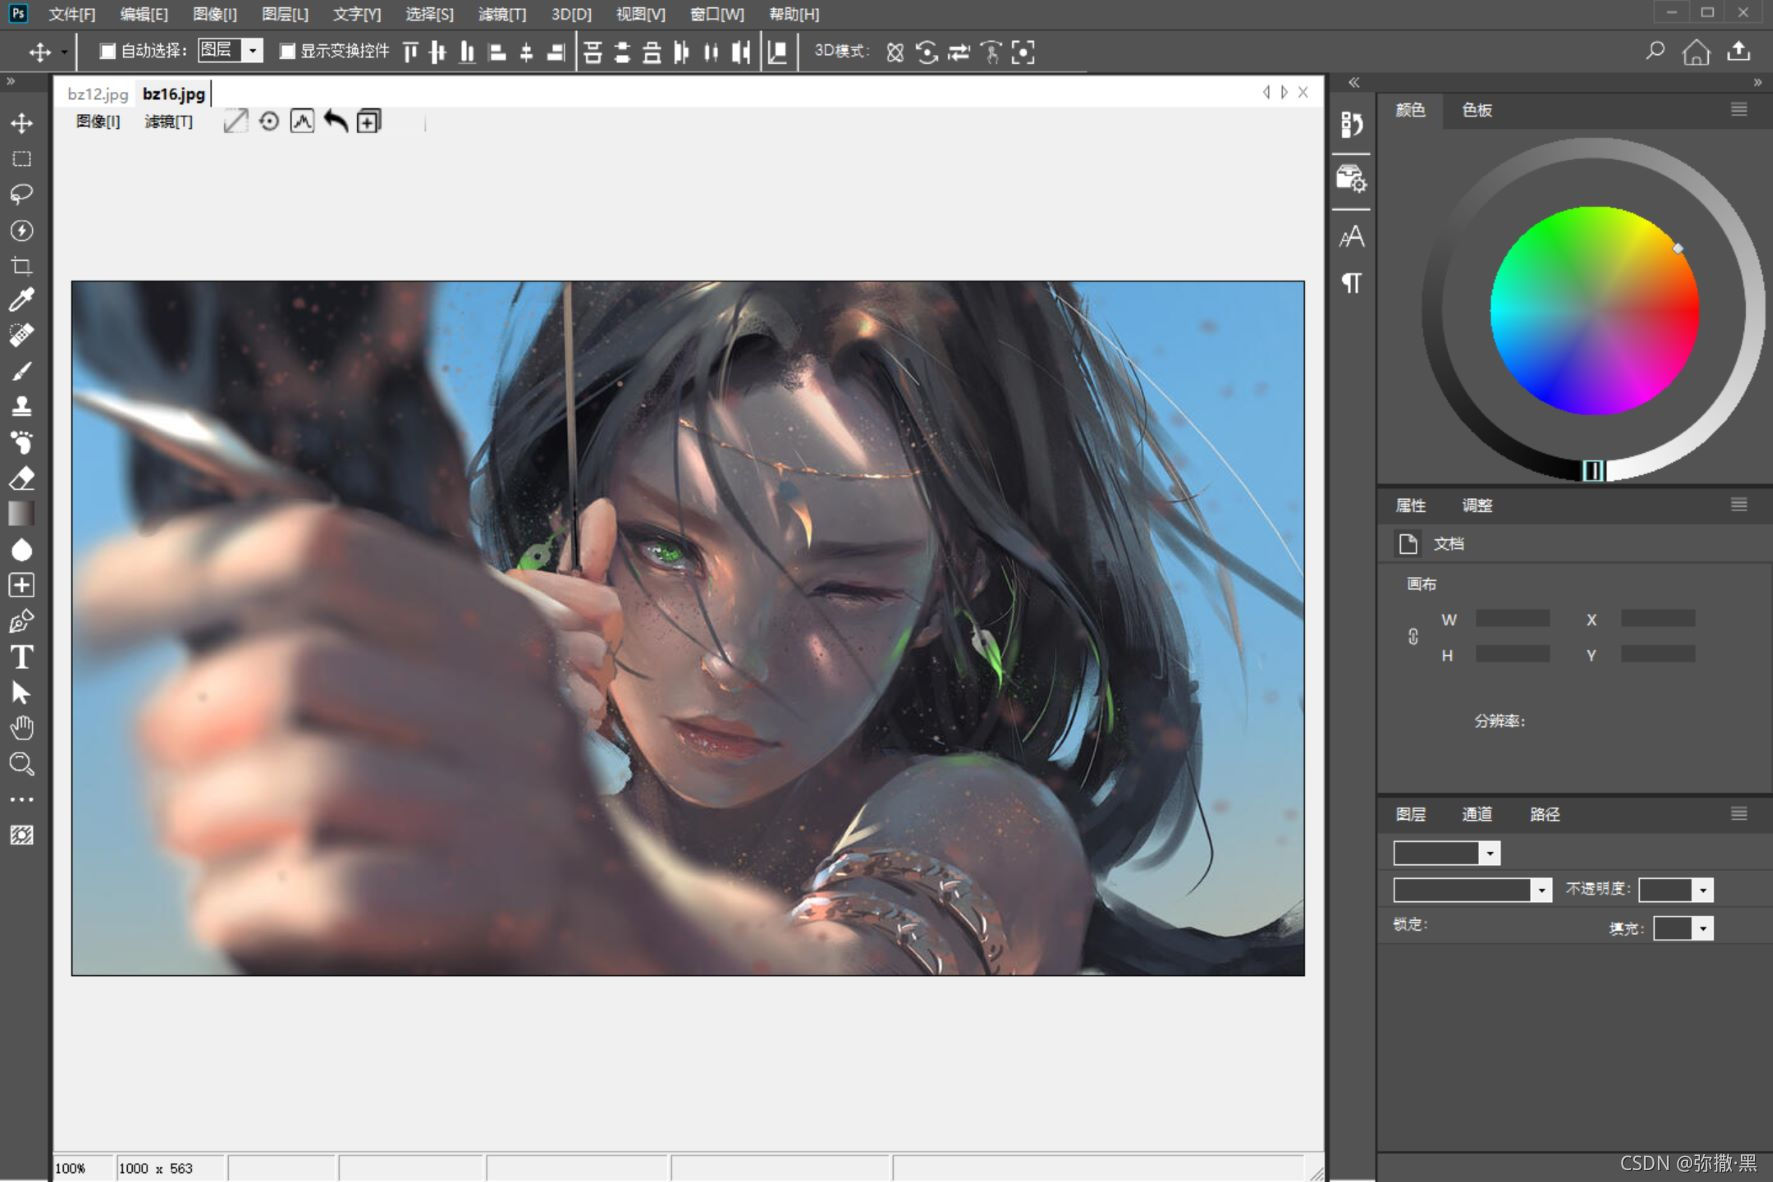
Task: Open the 滤镜[T] menu in the main menu bar
Action: point(502,14)
